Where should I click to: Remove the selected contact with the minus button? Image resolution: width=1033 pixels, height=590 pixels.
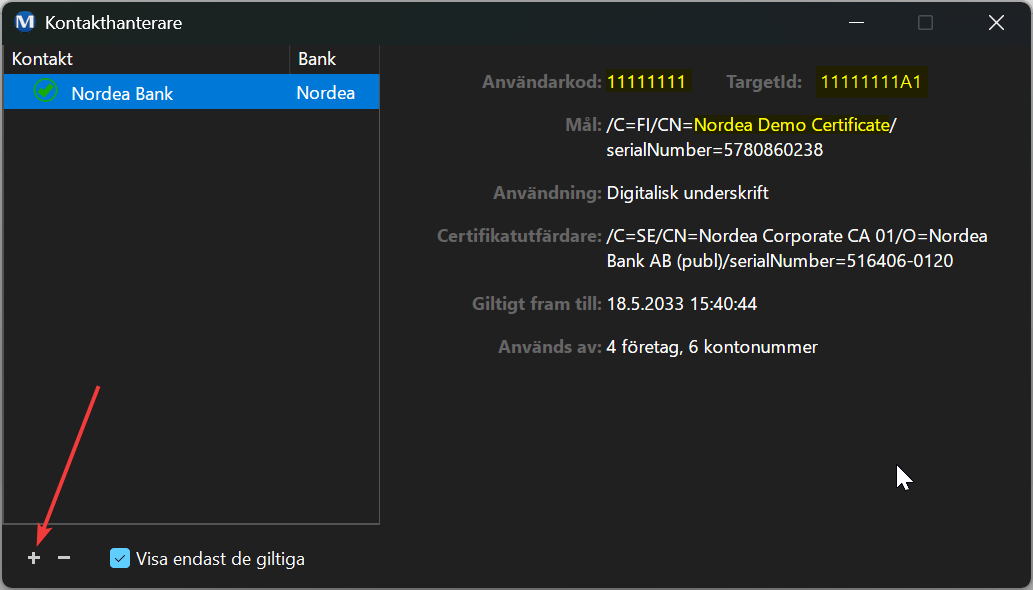(64, 558)
